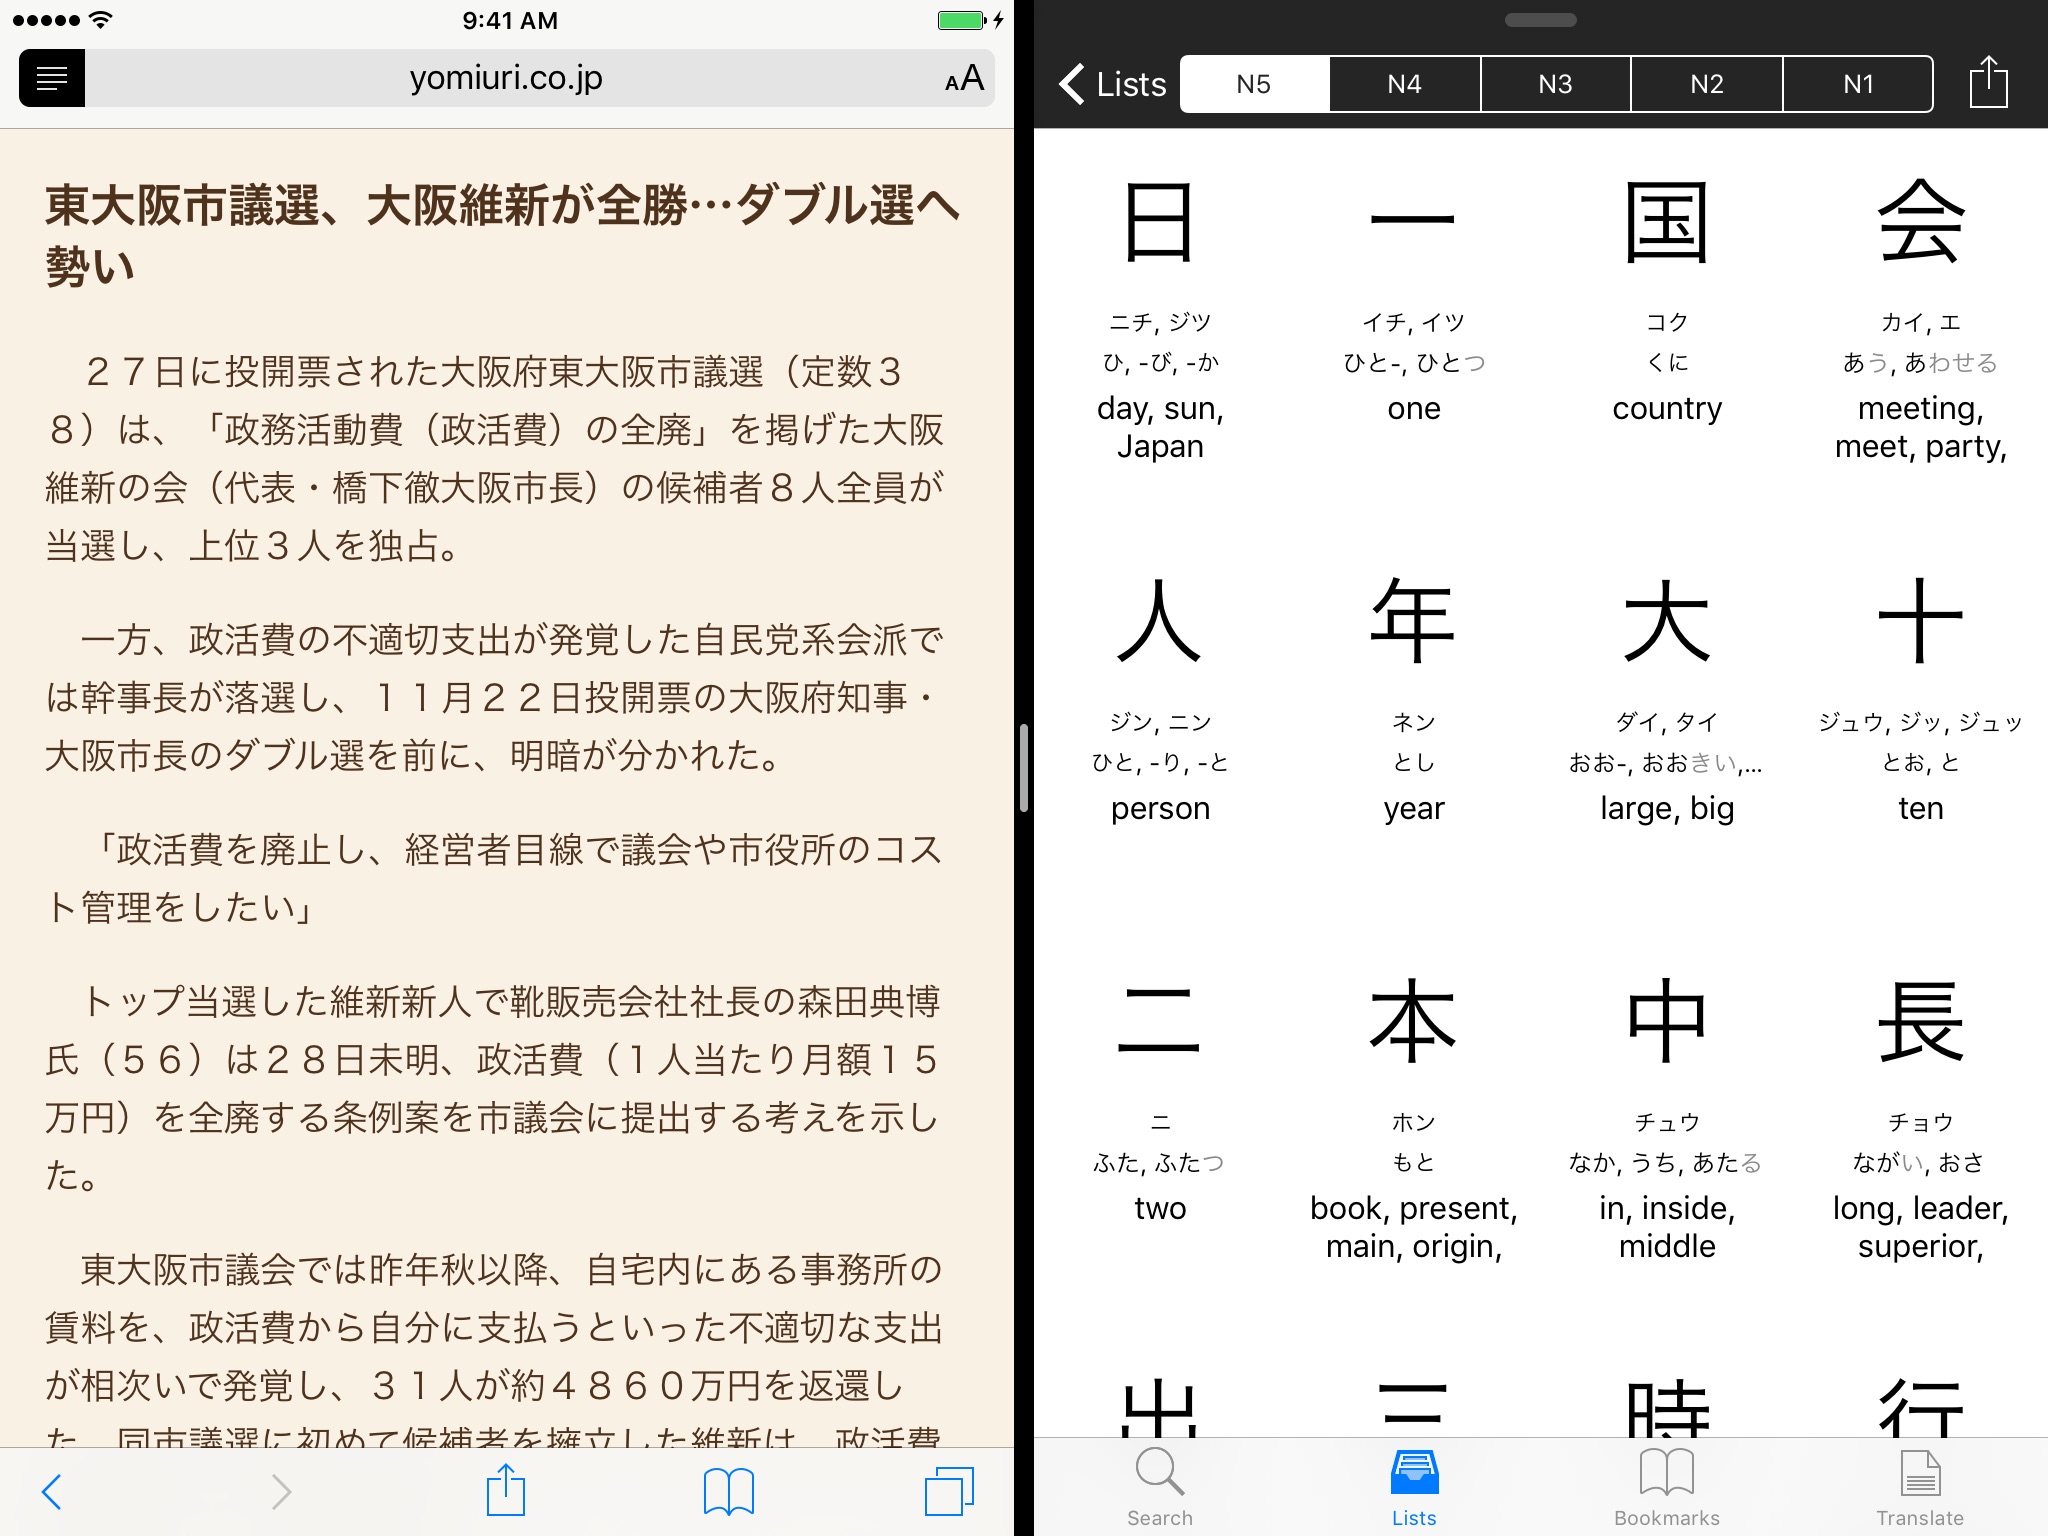Screen dimensions: 2048x1536
Task: Expand the text size controls AA
Action: pyautogui.click(x=955, y=79)
